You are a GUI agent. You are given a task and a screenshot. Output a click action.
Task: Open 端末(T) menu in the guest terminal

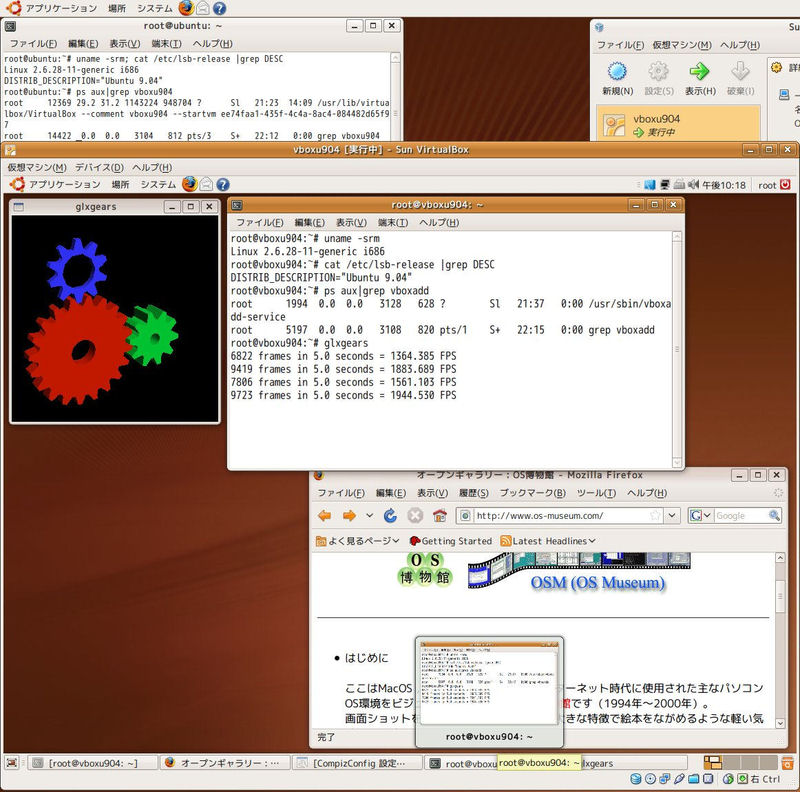click(x=393, y=222)
